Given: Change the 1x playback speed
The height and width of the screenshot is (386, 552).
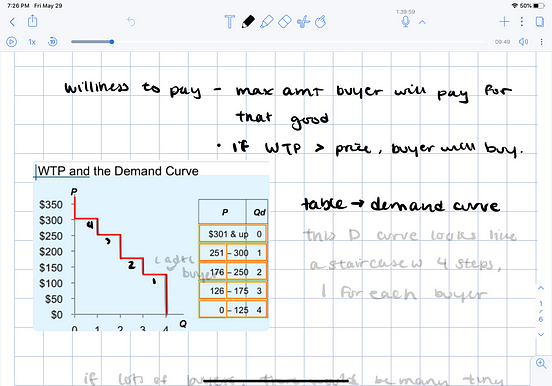Looking at the screenshot, I should pos(32,42).
